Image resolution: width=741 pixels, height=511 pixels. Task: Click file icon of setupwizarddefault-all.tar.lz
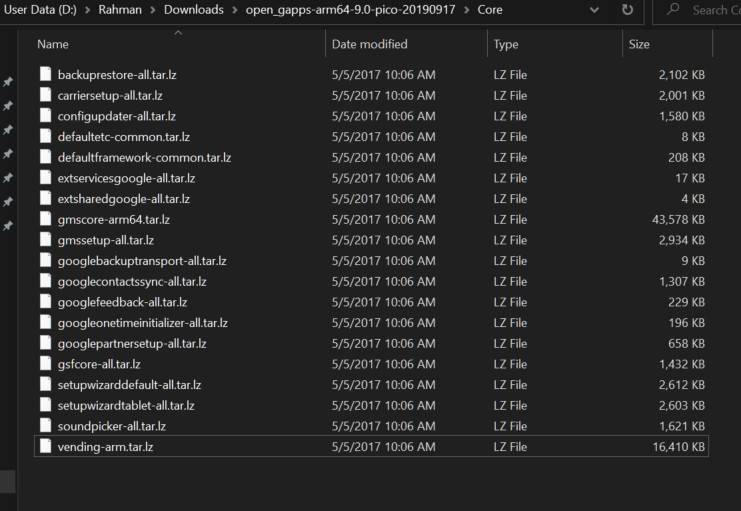click(45, 384)
